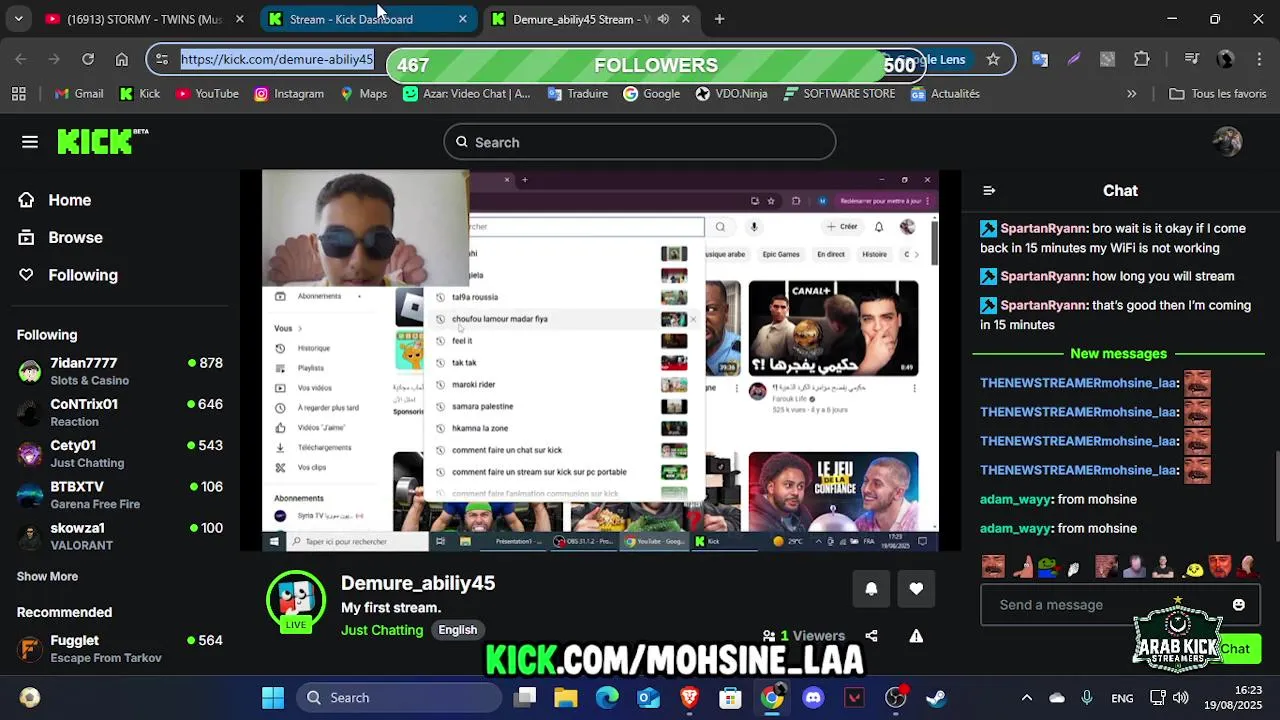
Task: Share the stream via share icon
Action: (x=871, y=636)
